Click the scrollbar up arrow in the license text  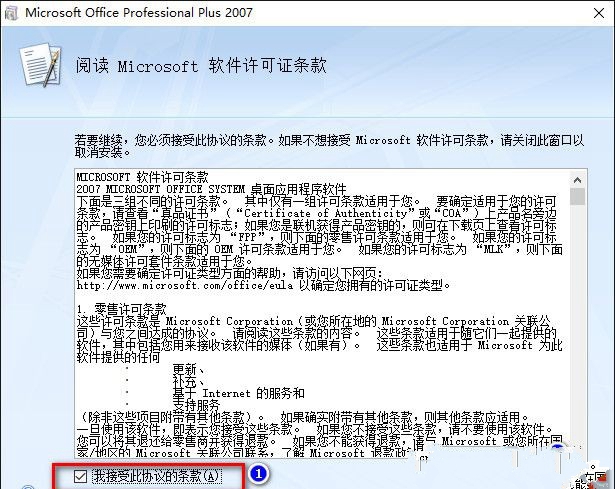(577, 180)
